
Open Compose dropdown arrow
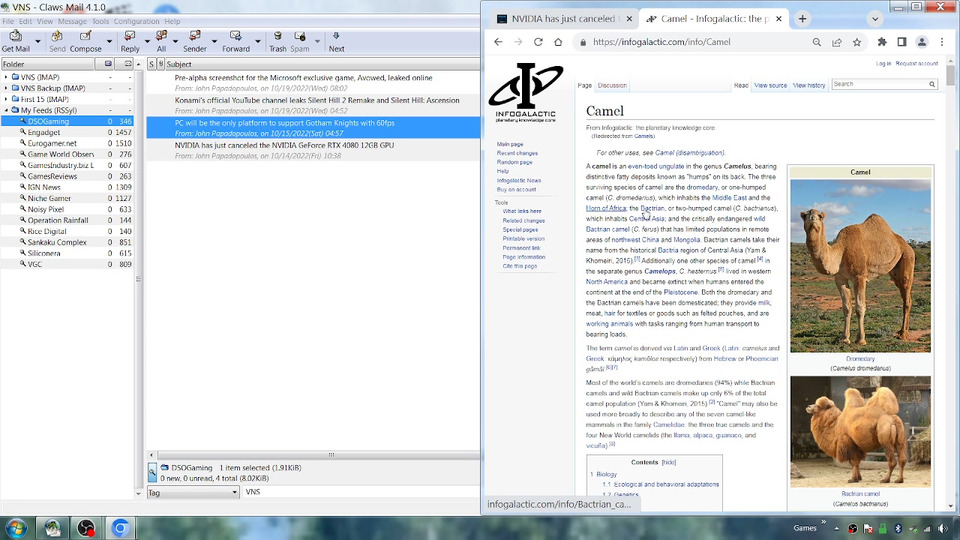[x=109, y=42]
